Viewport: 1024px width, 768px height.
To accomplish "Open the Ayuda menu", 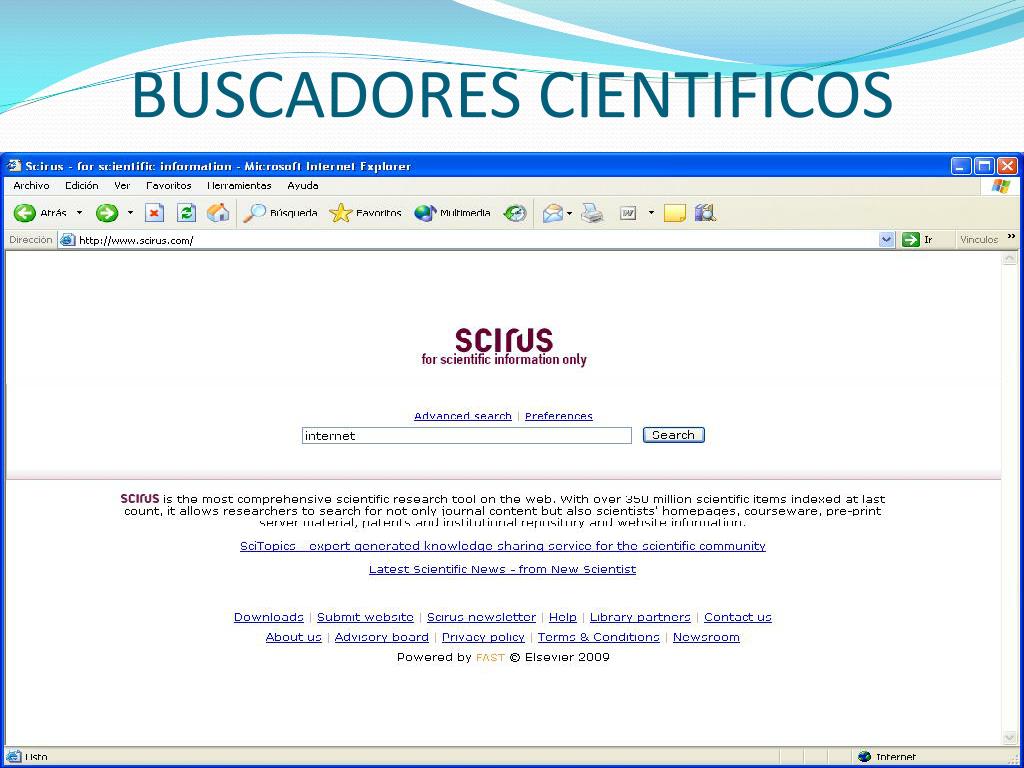I will point(303,185).
